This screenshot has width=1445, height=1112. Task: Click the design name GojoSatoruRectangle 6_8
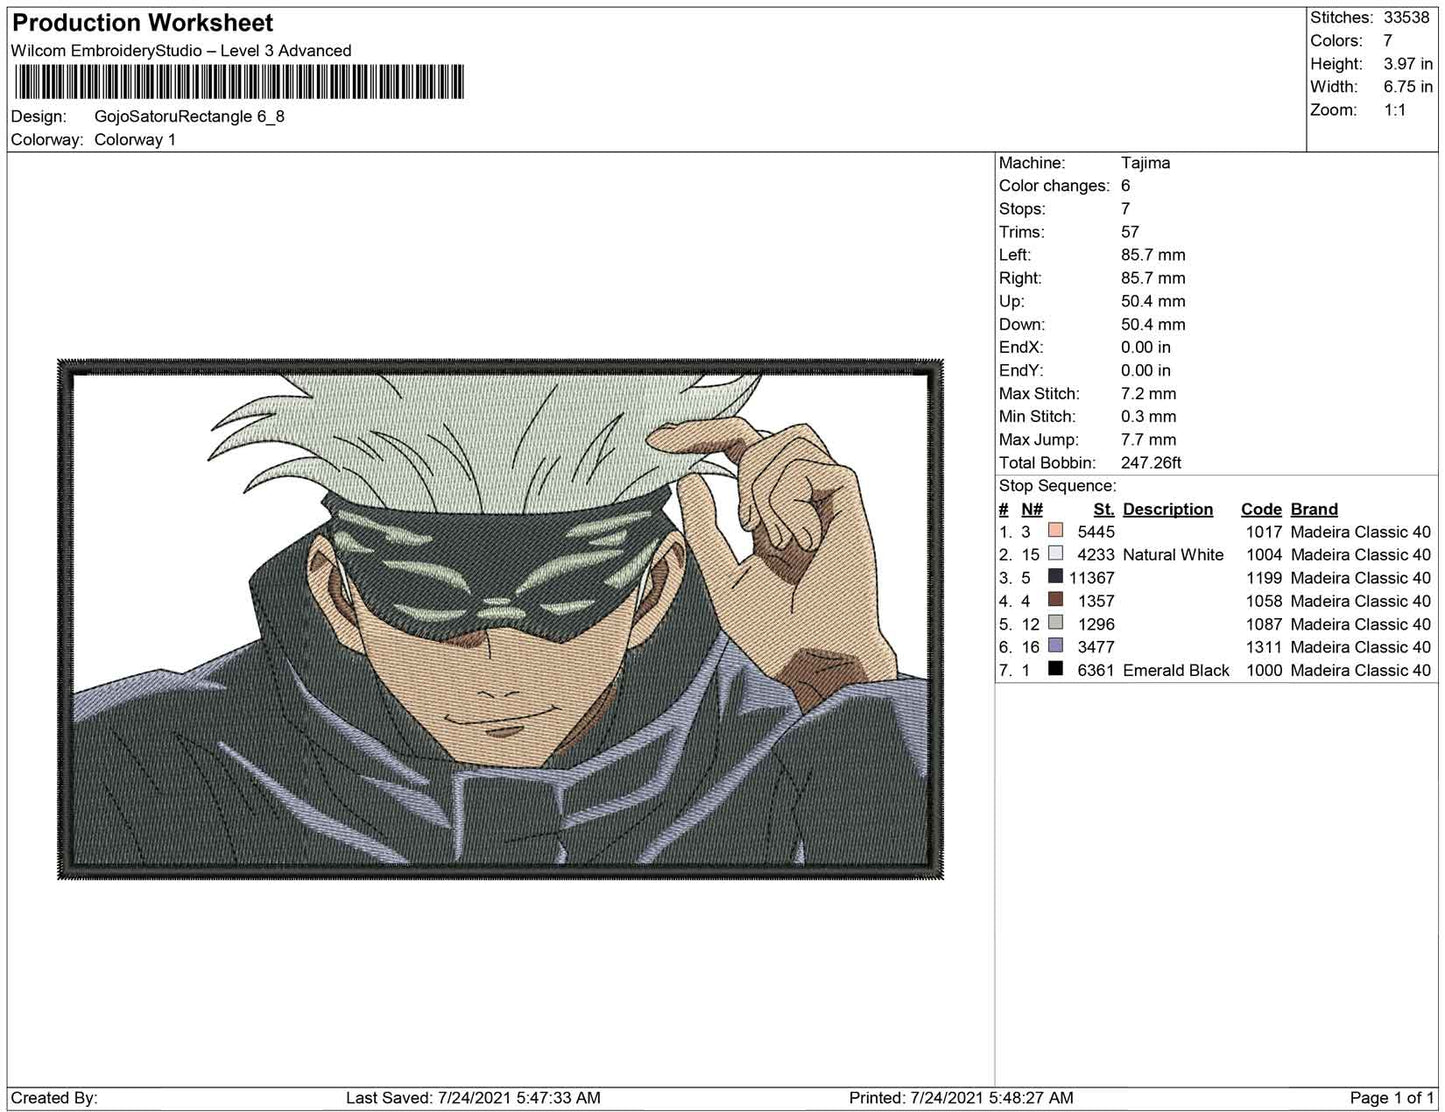(190, 116)
